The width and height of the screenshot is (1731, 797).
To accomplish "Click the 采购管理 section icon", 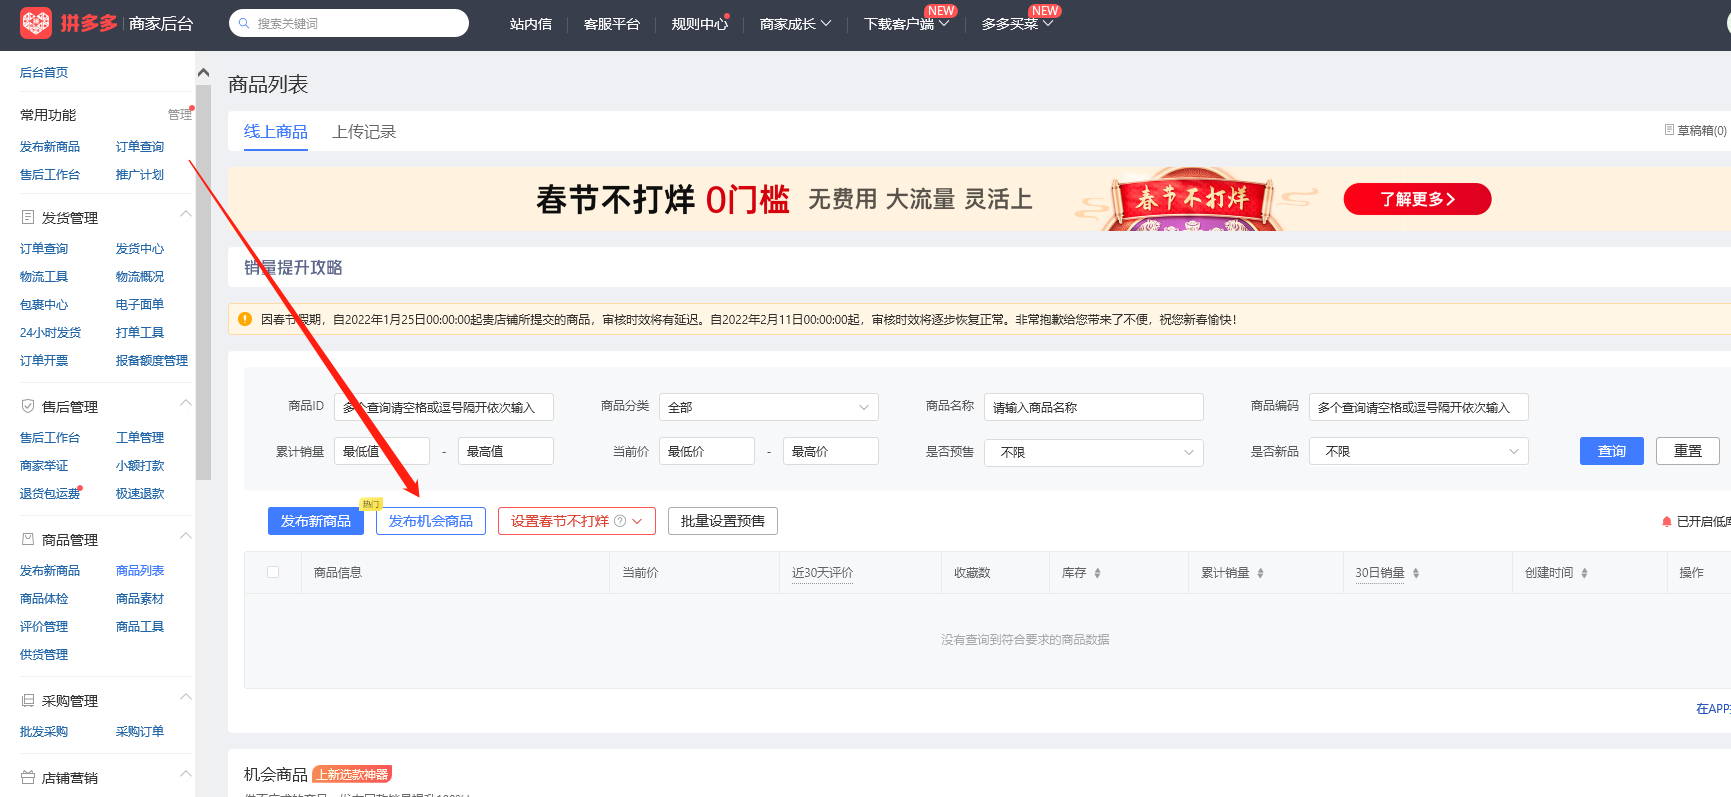I will pyautogui.click(x=28, y=700).
